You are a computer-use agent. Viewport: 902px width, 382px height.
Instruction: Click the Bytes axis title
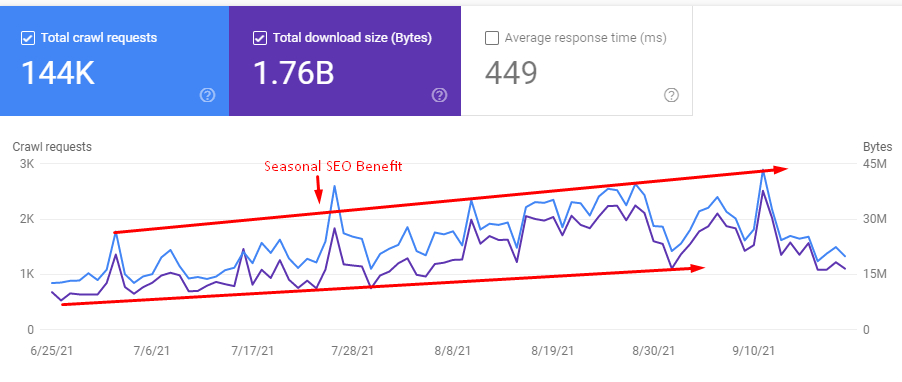[878, 146]
